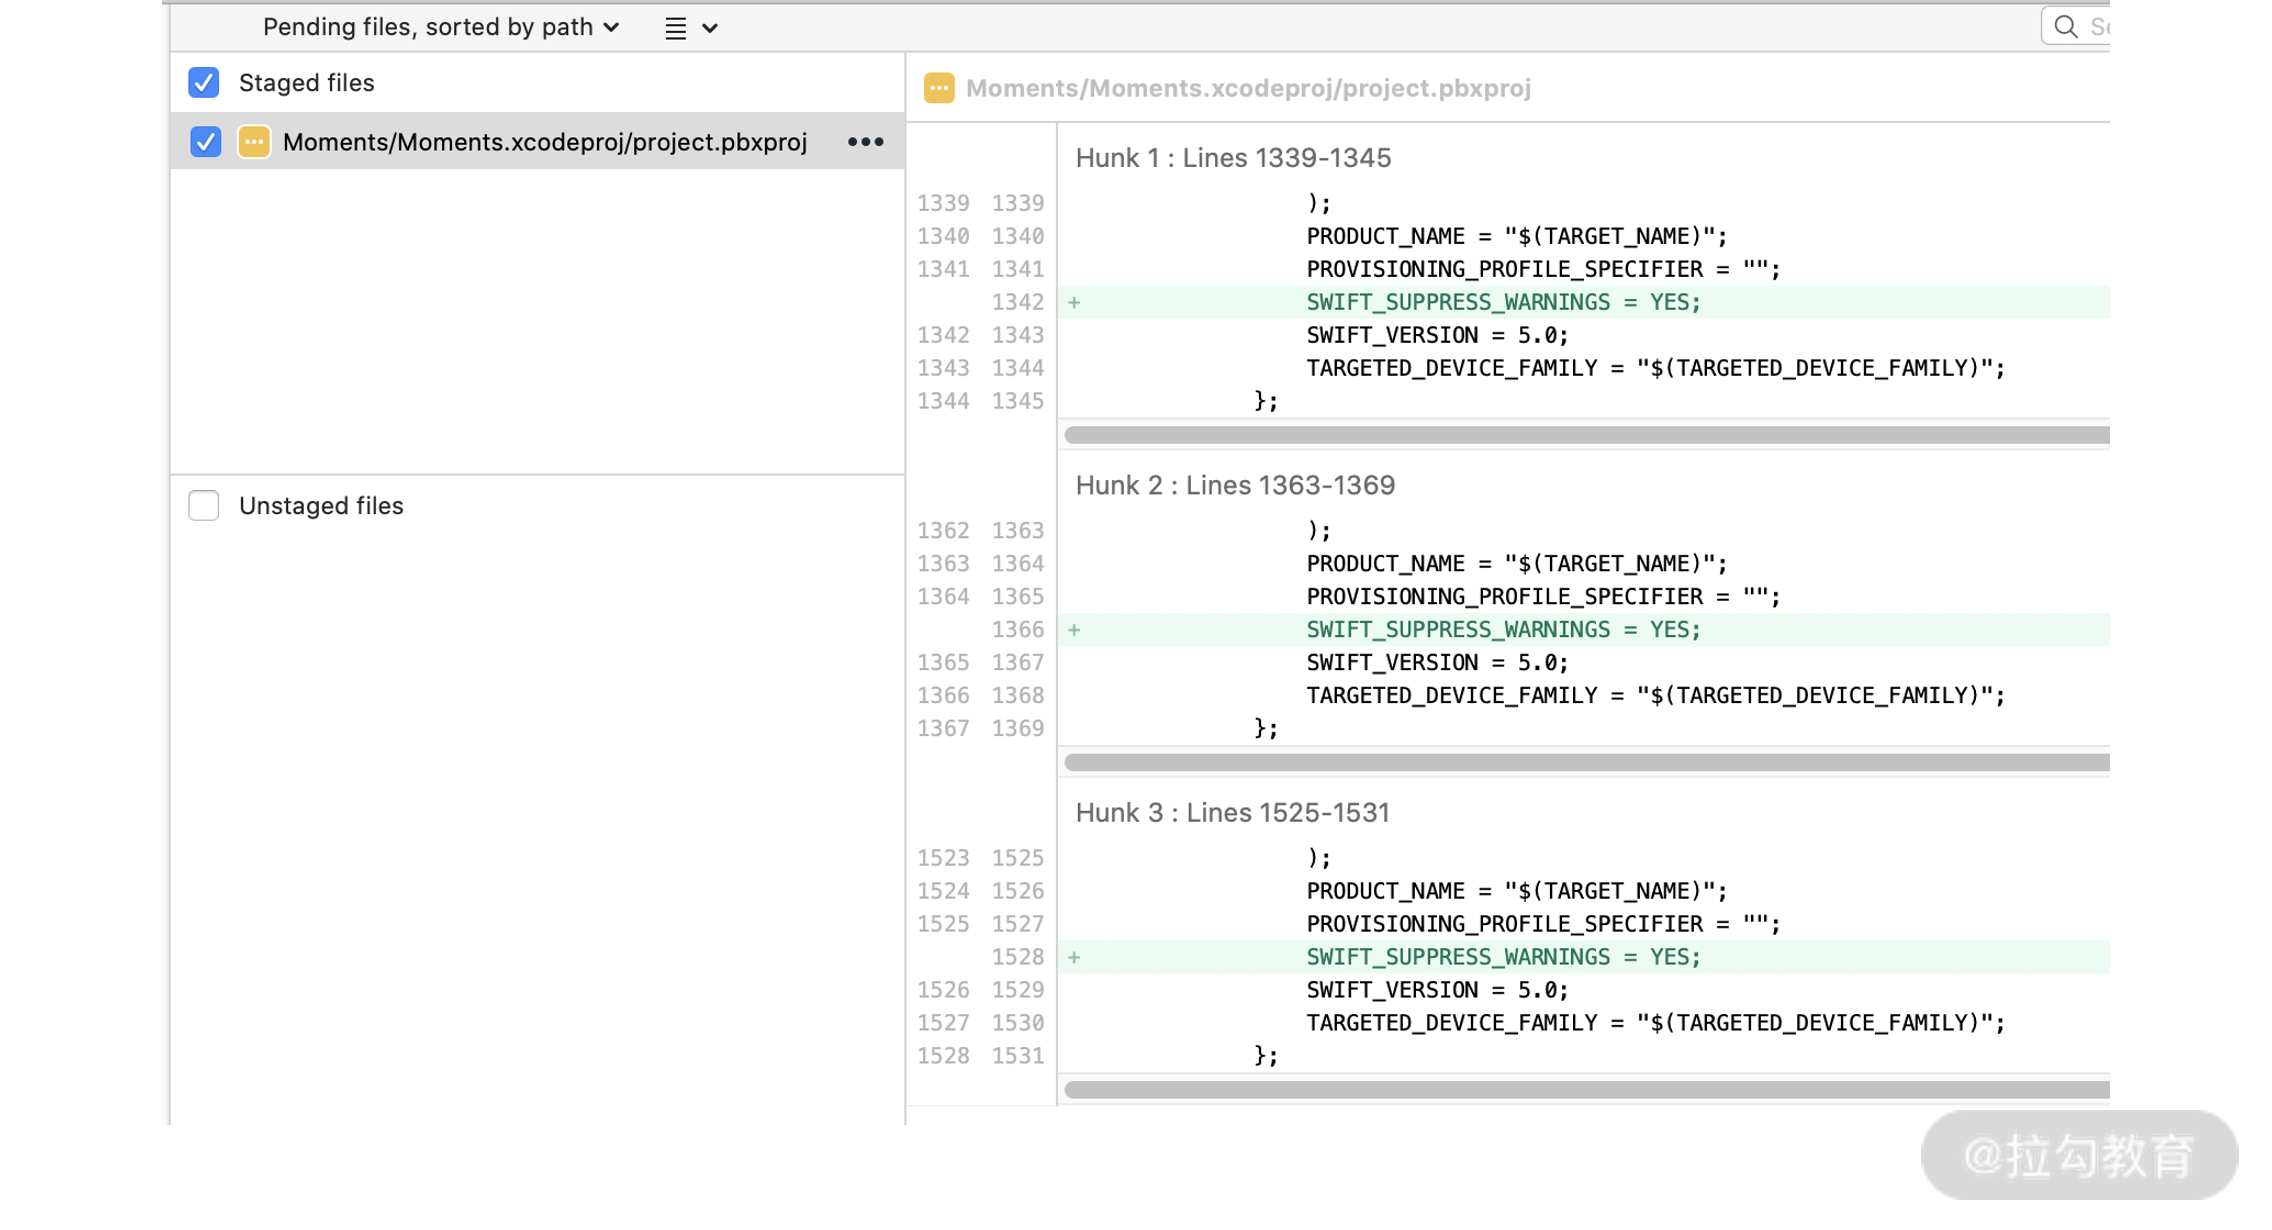Click Hunk 1 horizontal scrollbar
Viewport: 2272px width, 1230px height.
[1586, 435]
